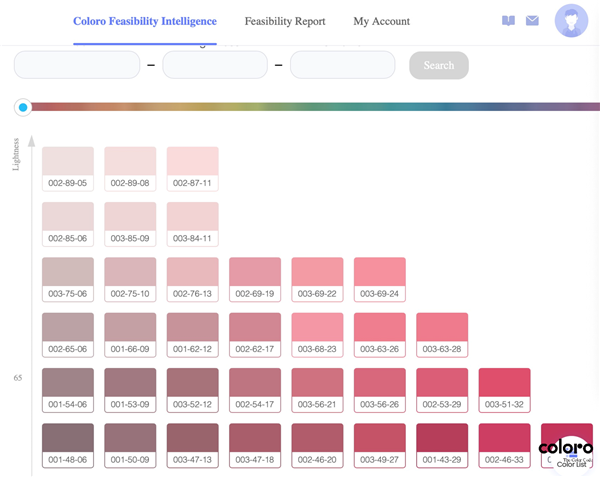Open the My Account tab
Viewport: 600px width, 477px height.
(382, 21)
